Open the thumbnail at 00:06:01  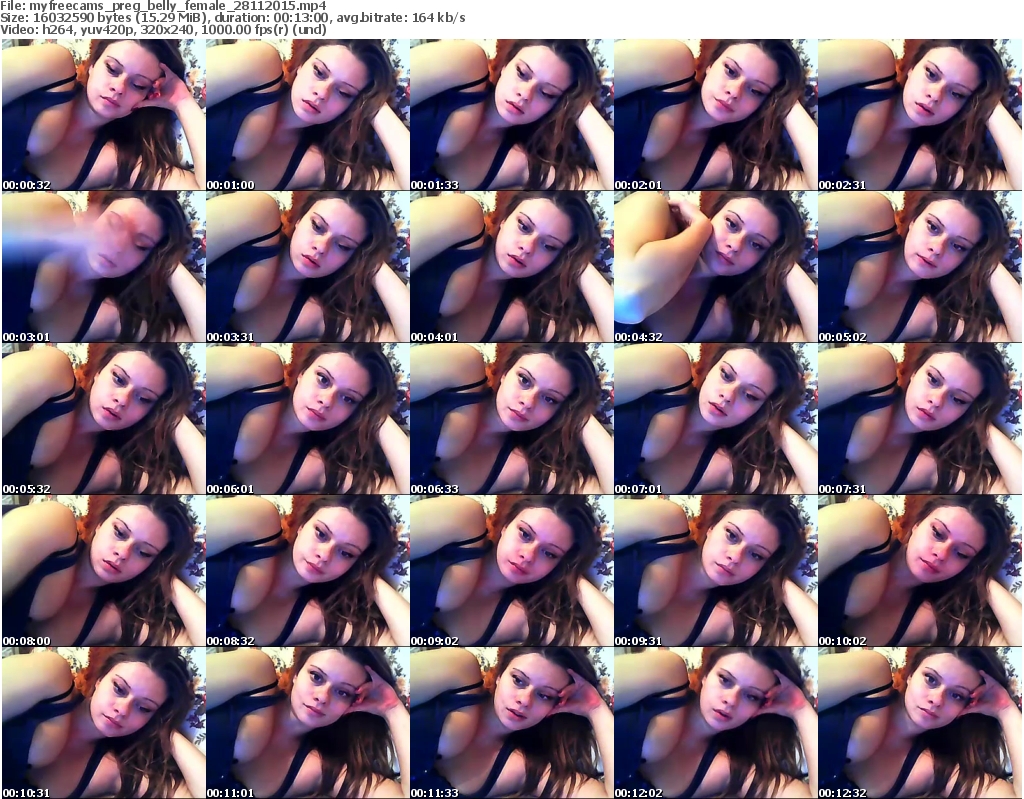click(308, 419)
